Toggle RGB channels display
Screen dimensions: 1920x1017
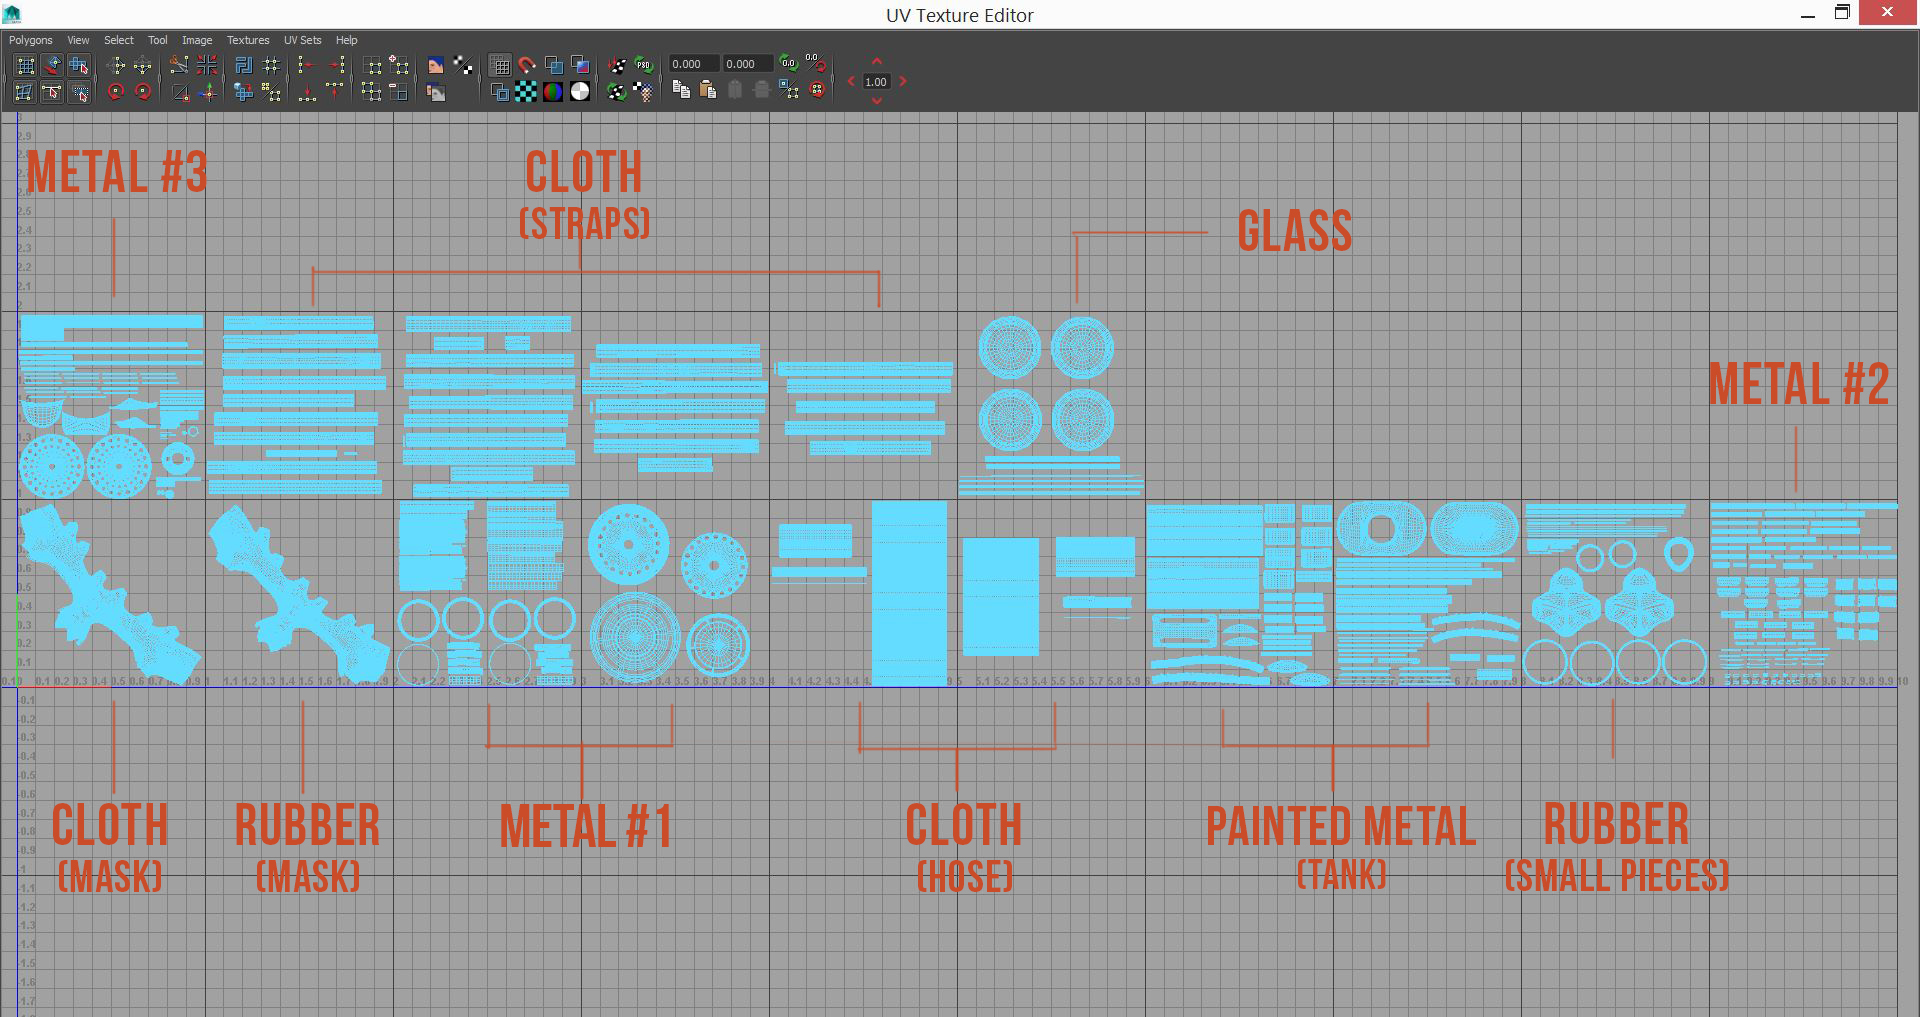point(553,92)
